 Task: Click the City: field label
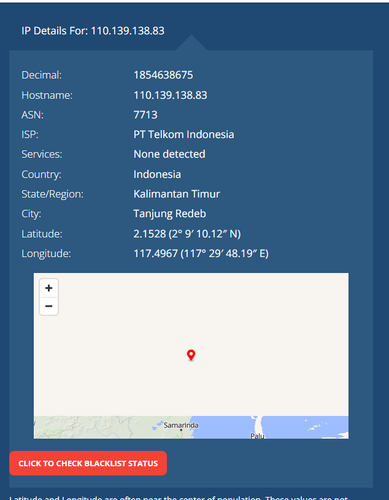pyautogui.click(x=31, y=214)
